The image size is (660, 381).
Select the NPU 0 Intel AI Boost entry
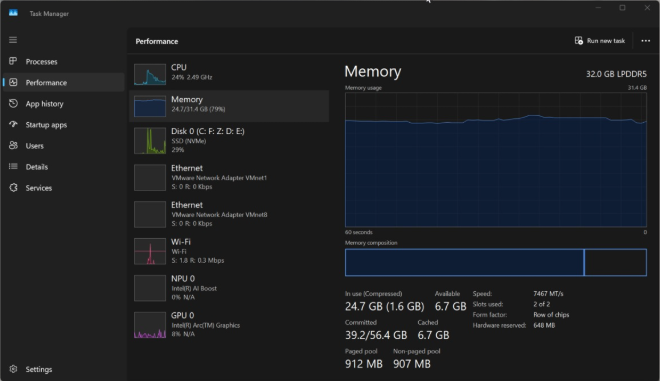229,288
